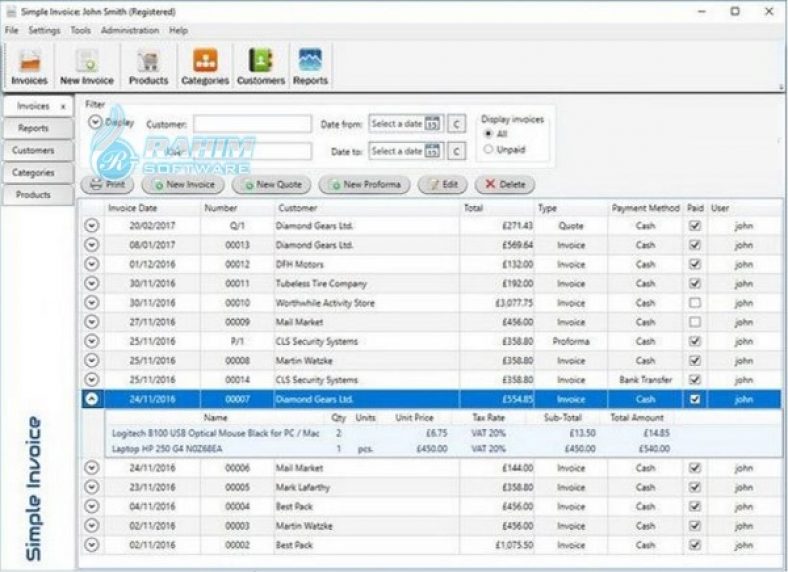Click the Customer filter input field
The width and height of the screenshot is (788, 572).
click(x=252, y=124)
